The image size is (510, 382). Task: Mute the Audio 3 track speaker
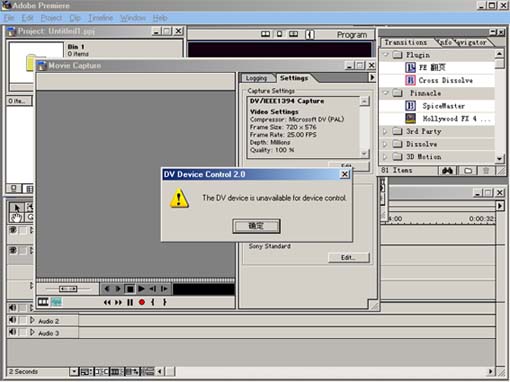(x=13, y=332)
